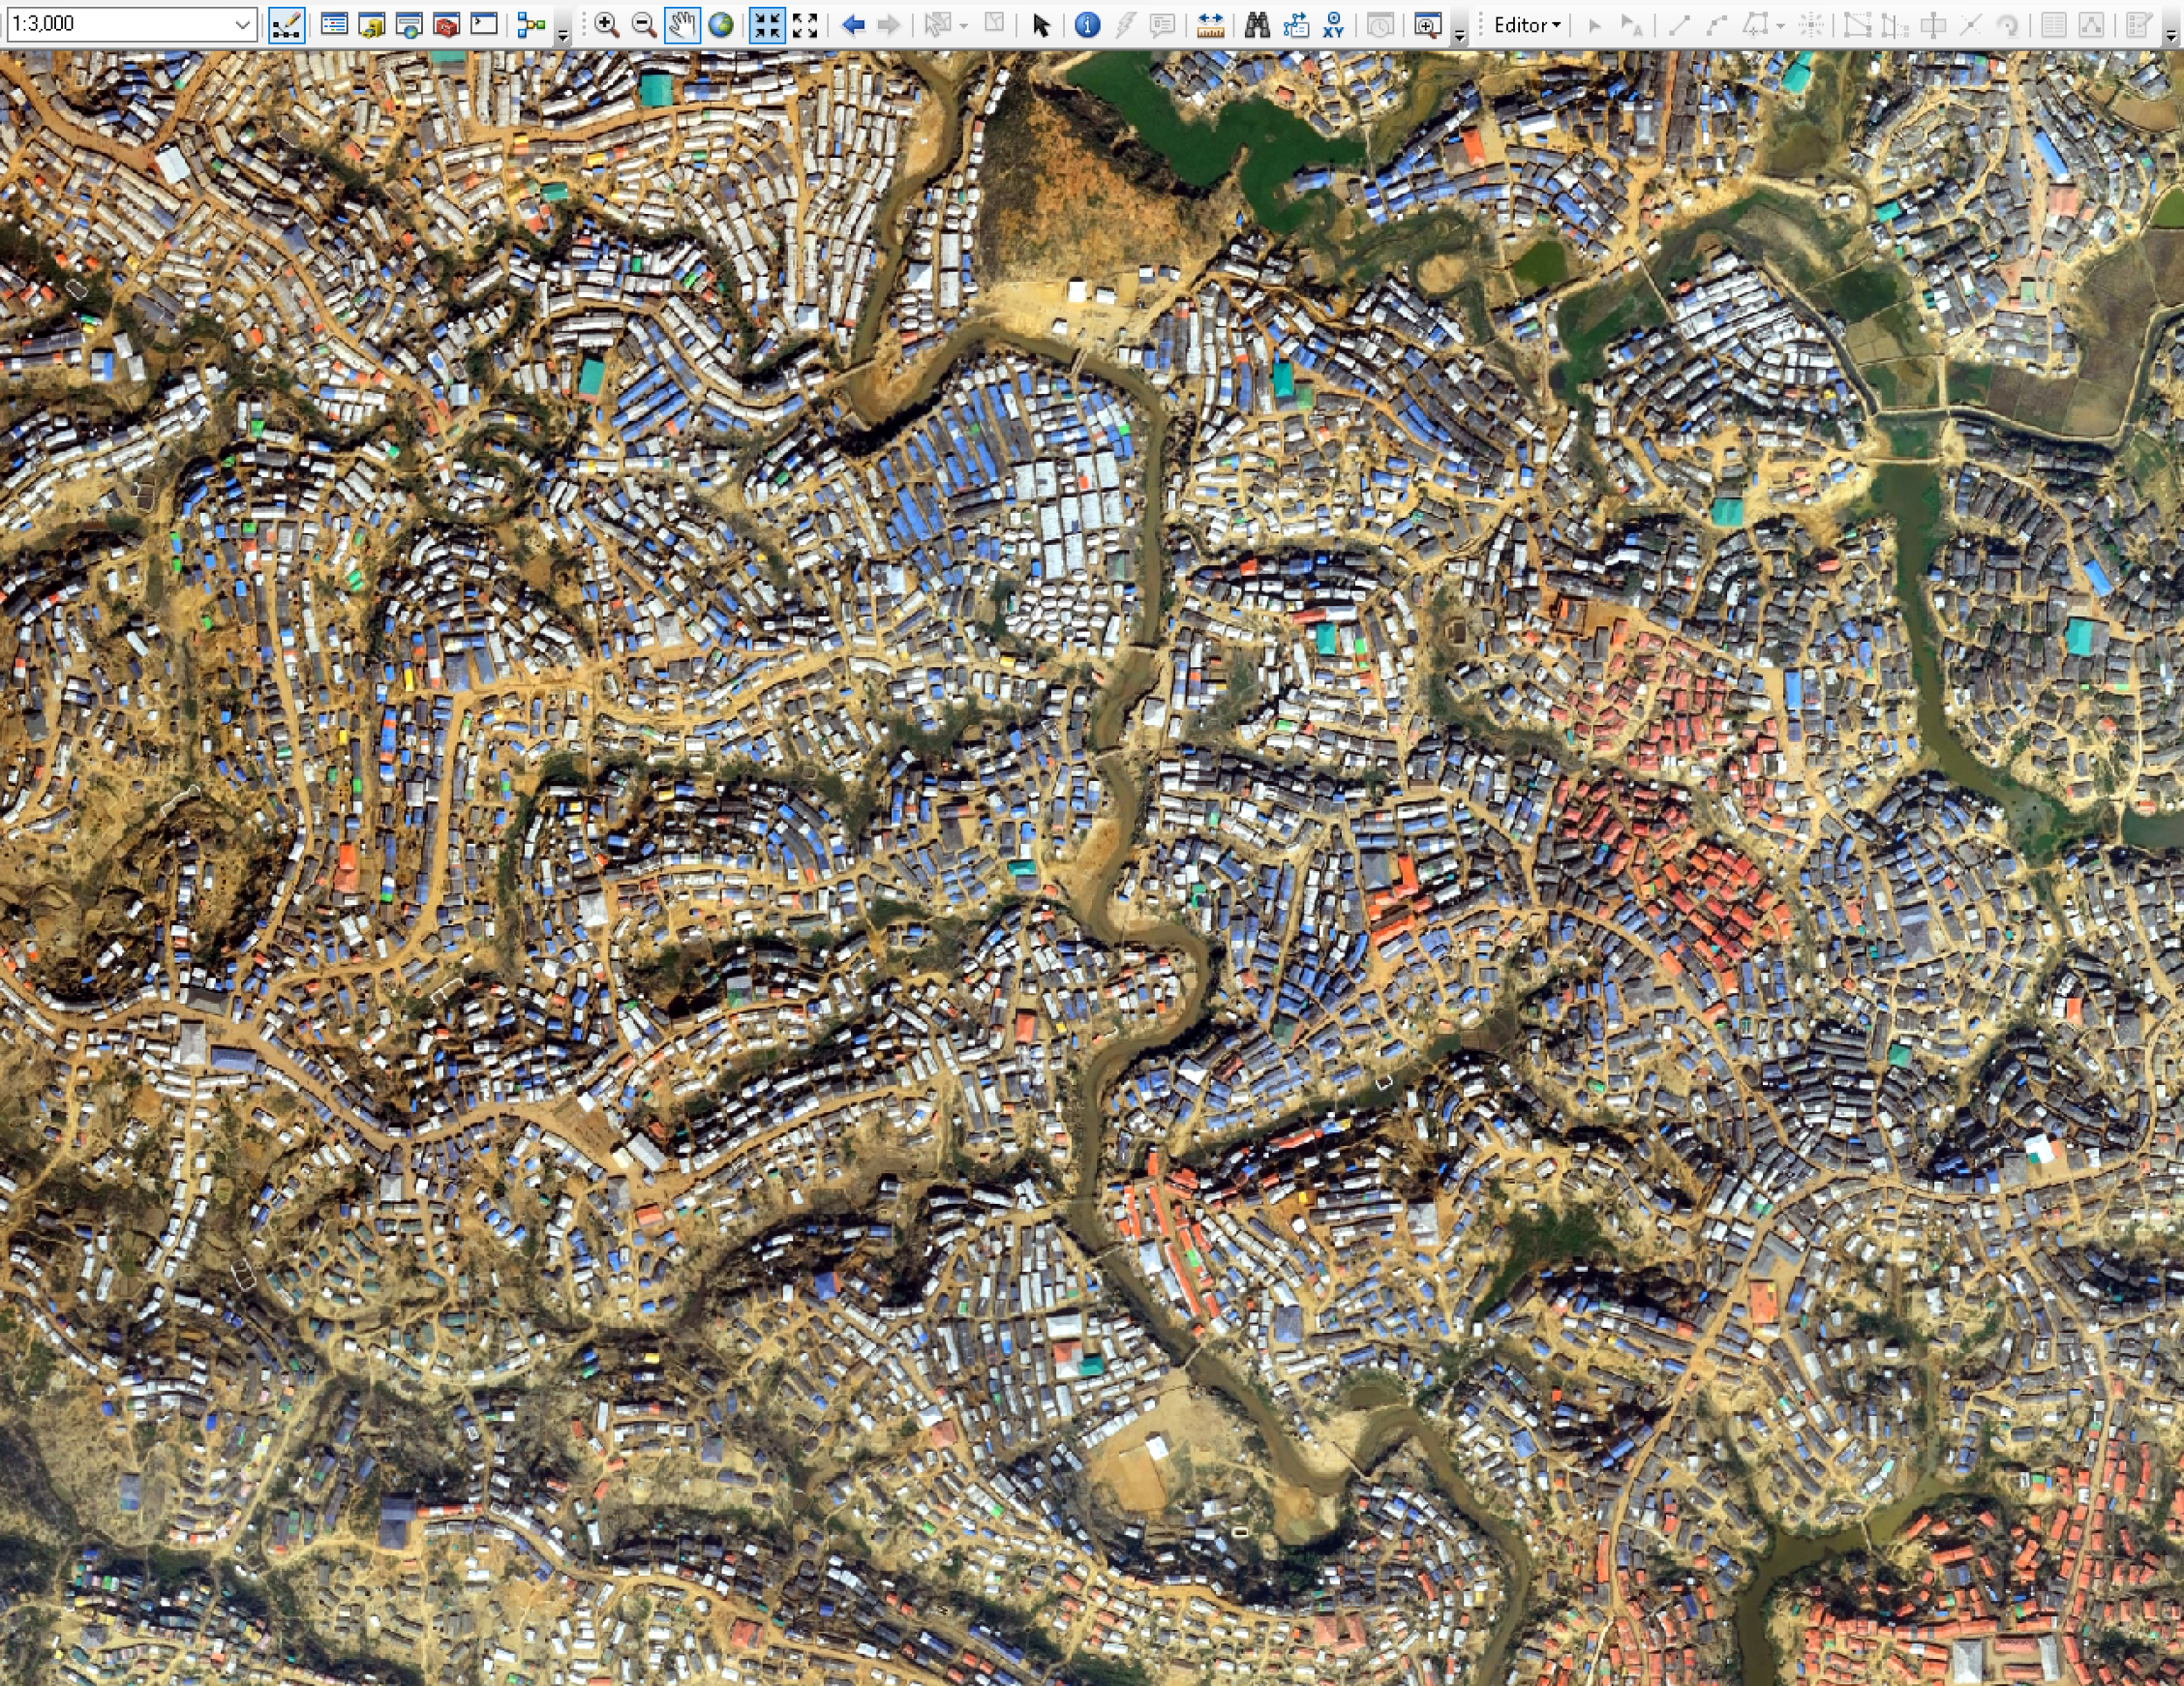Select the Zoom Out tool
The height and width of the screenshot is (1686, 2184).
point(644,25)
